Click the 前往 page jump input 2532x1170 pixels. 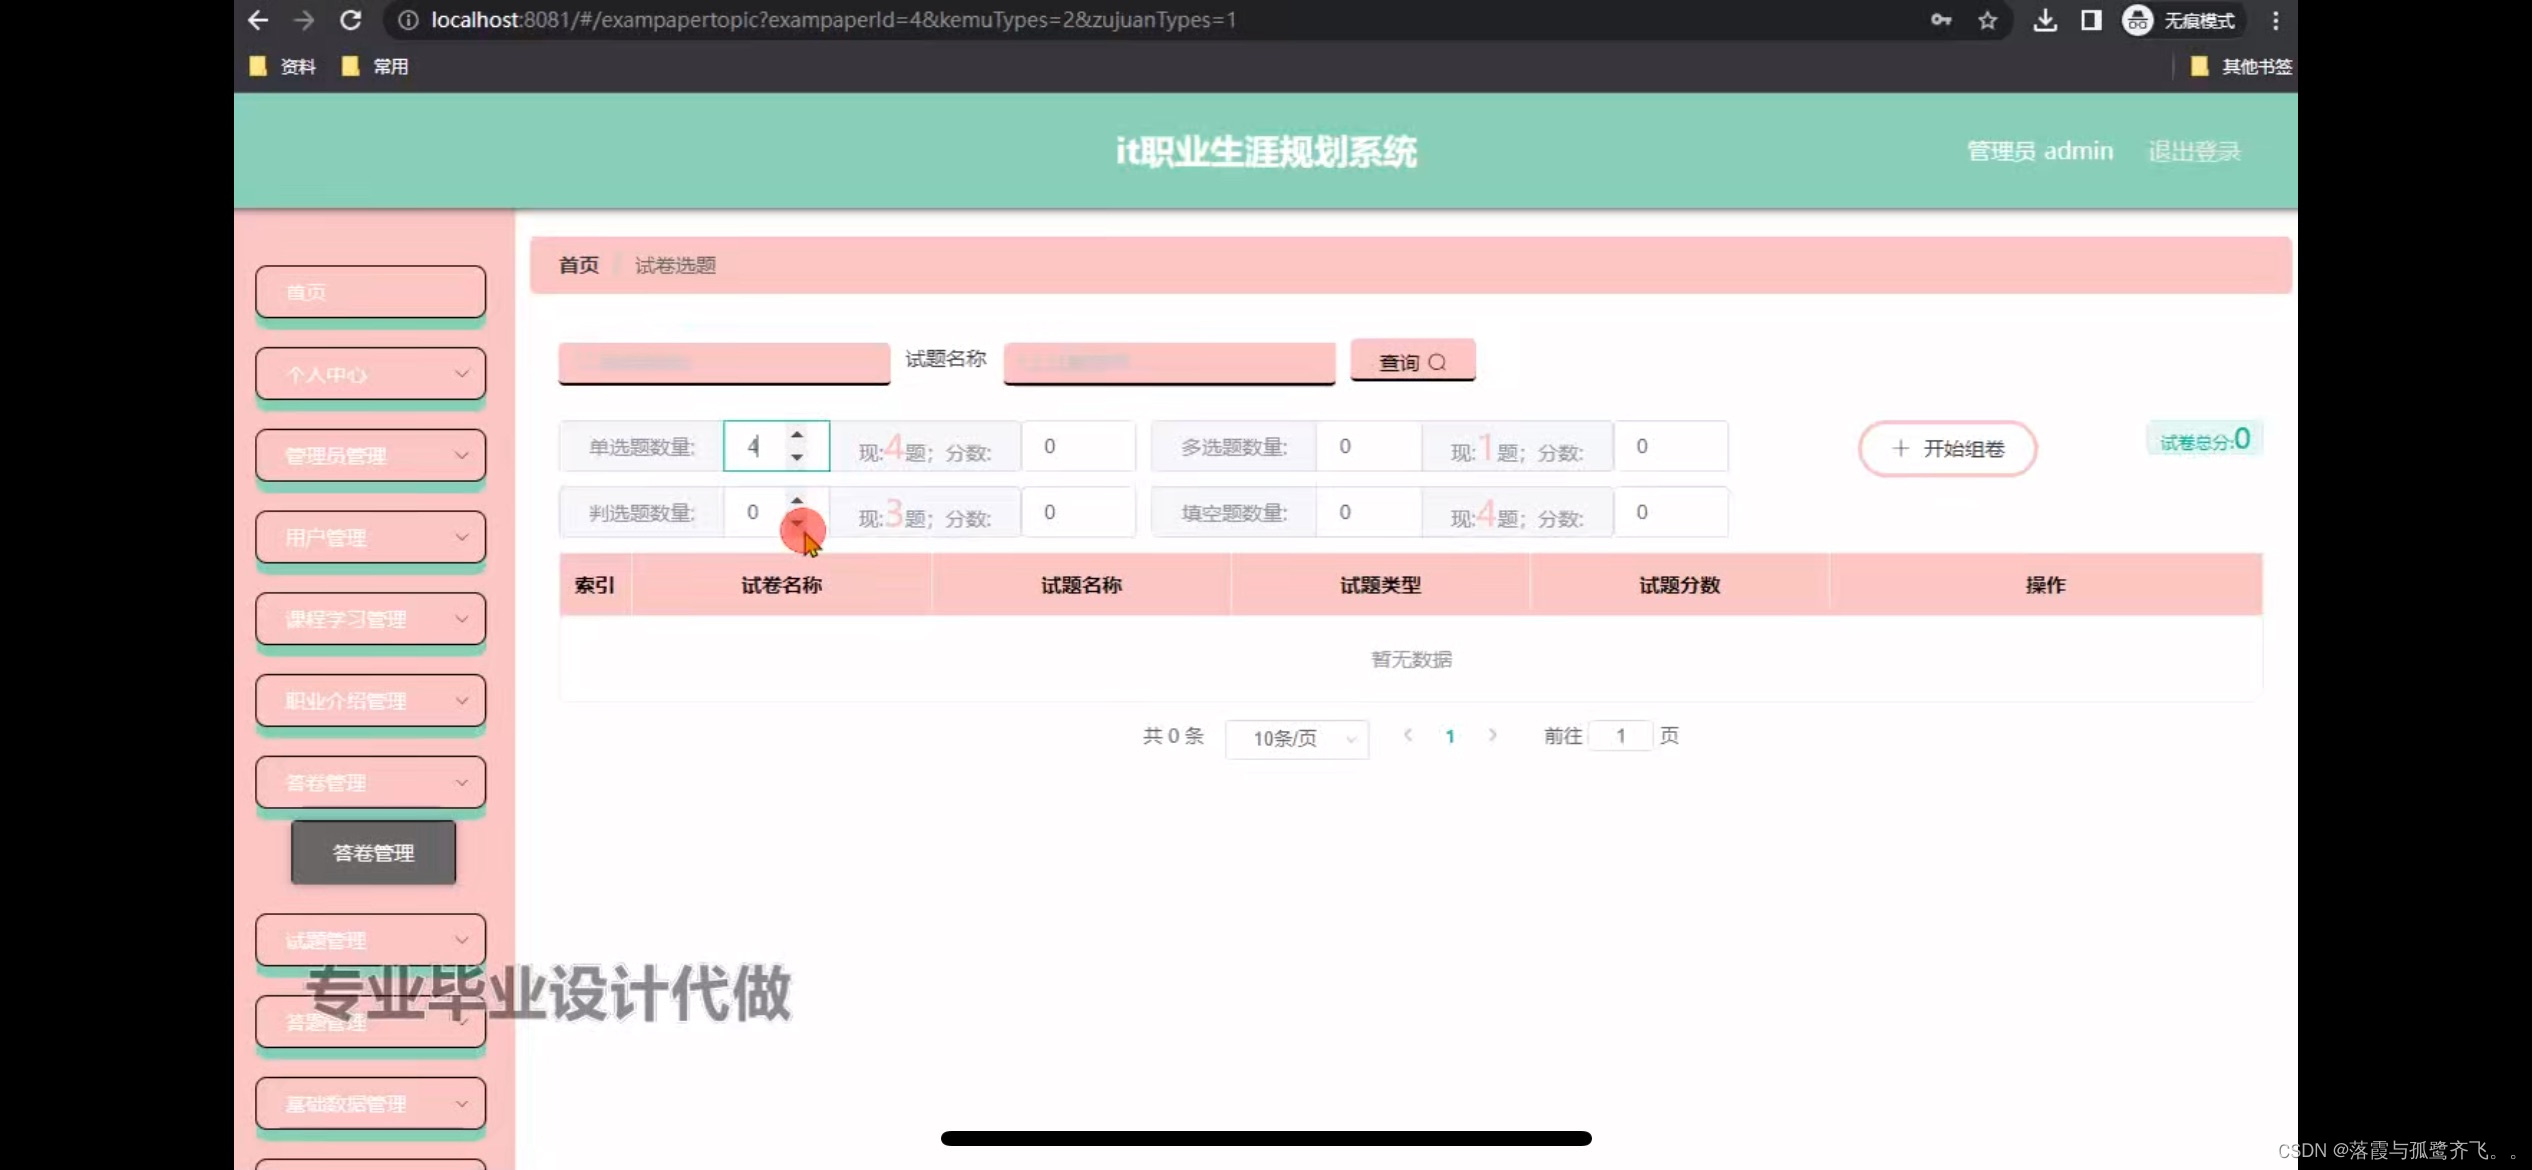[x=1620, y=736]
